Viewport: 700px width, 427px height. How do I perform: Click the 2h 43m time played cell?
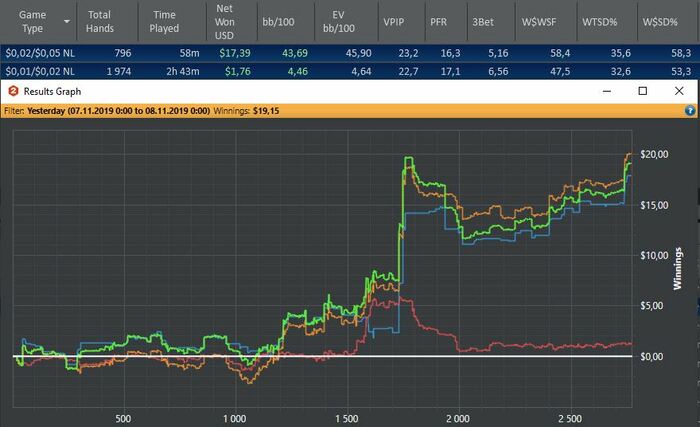tap(183, 71)
